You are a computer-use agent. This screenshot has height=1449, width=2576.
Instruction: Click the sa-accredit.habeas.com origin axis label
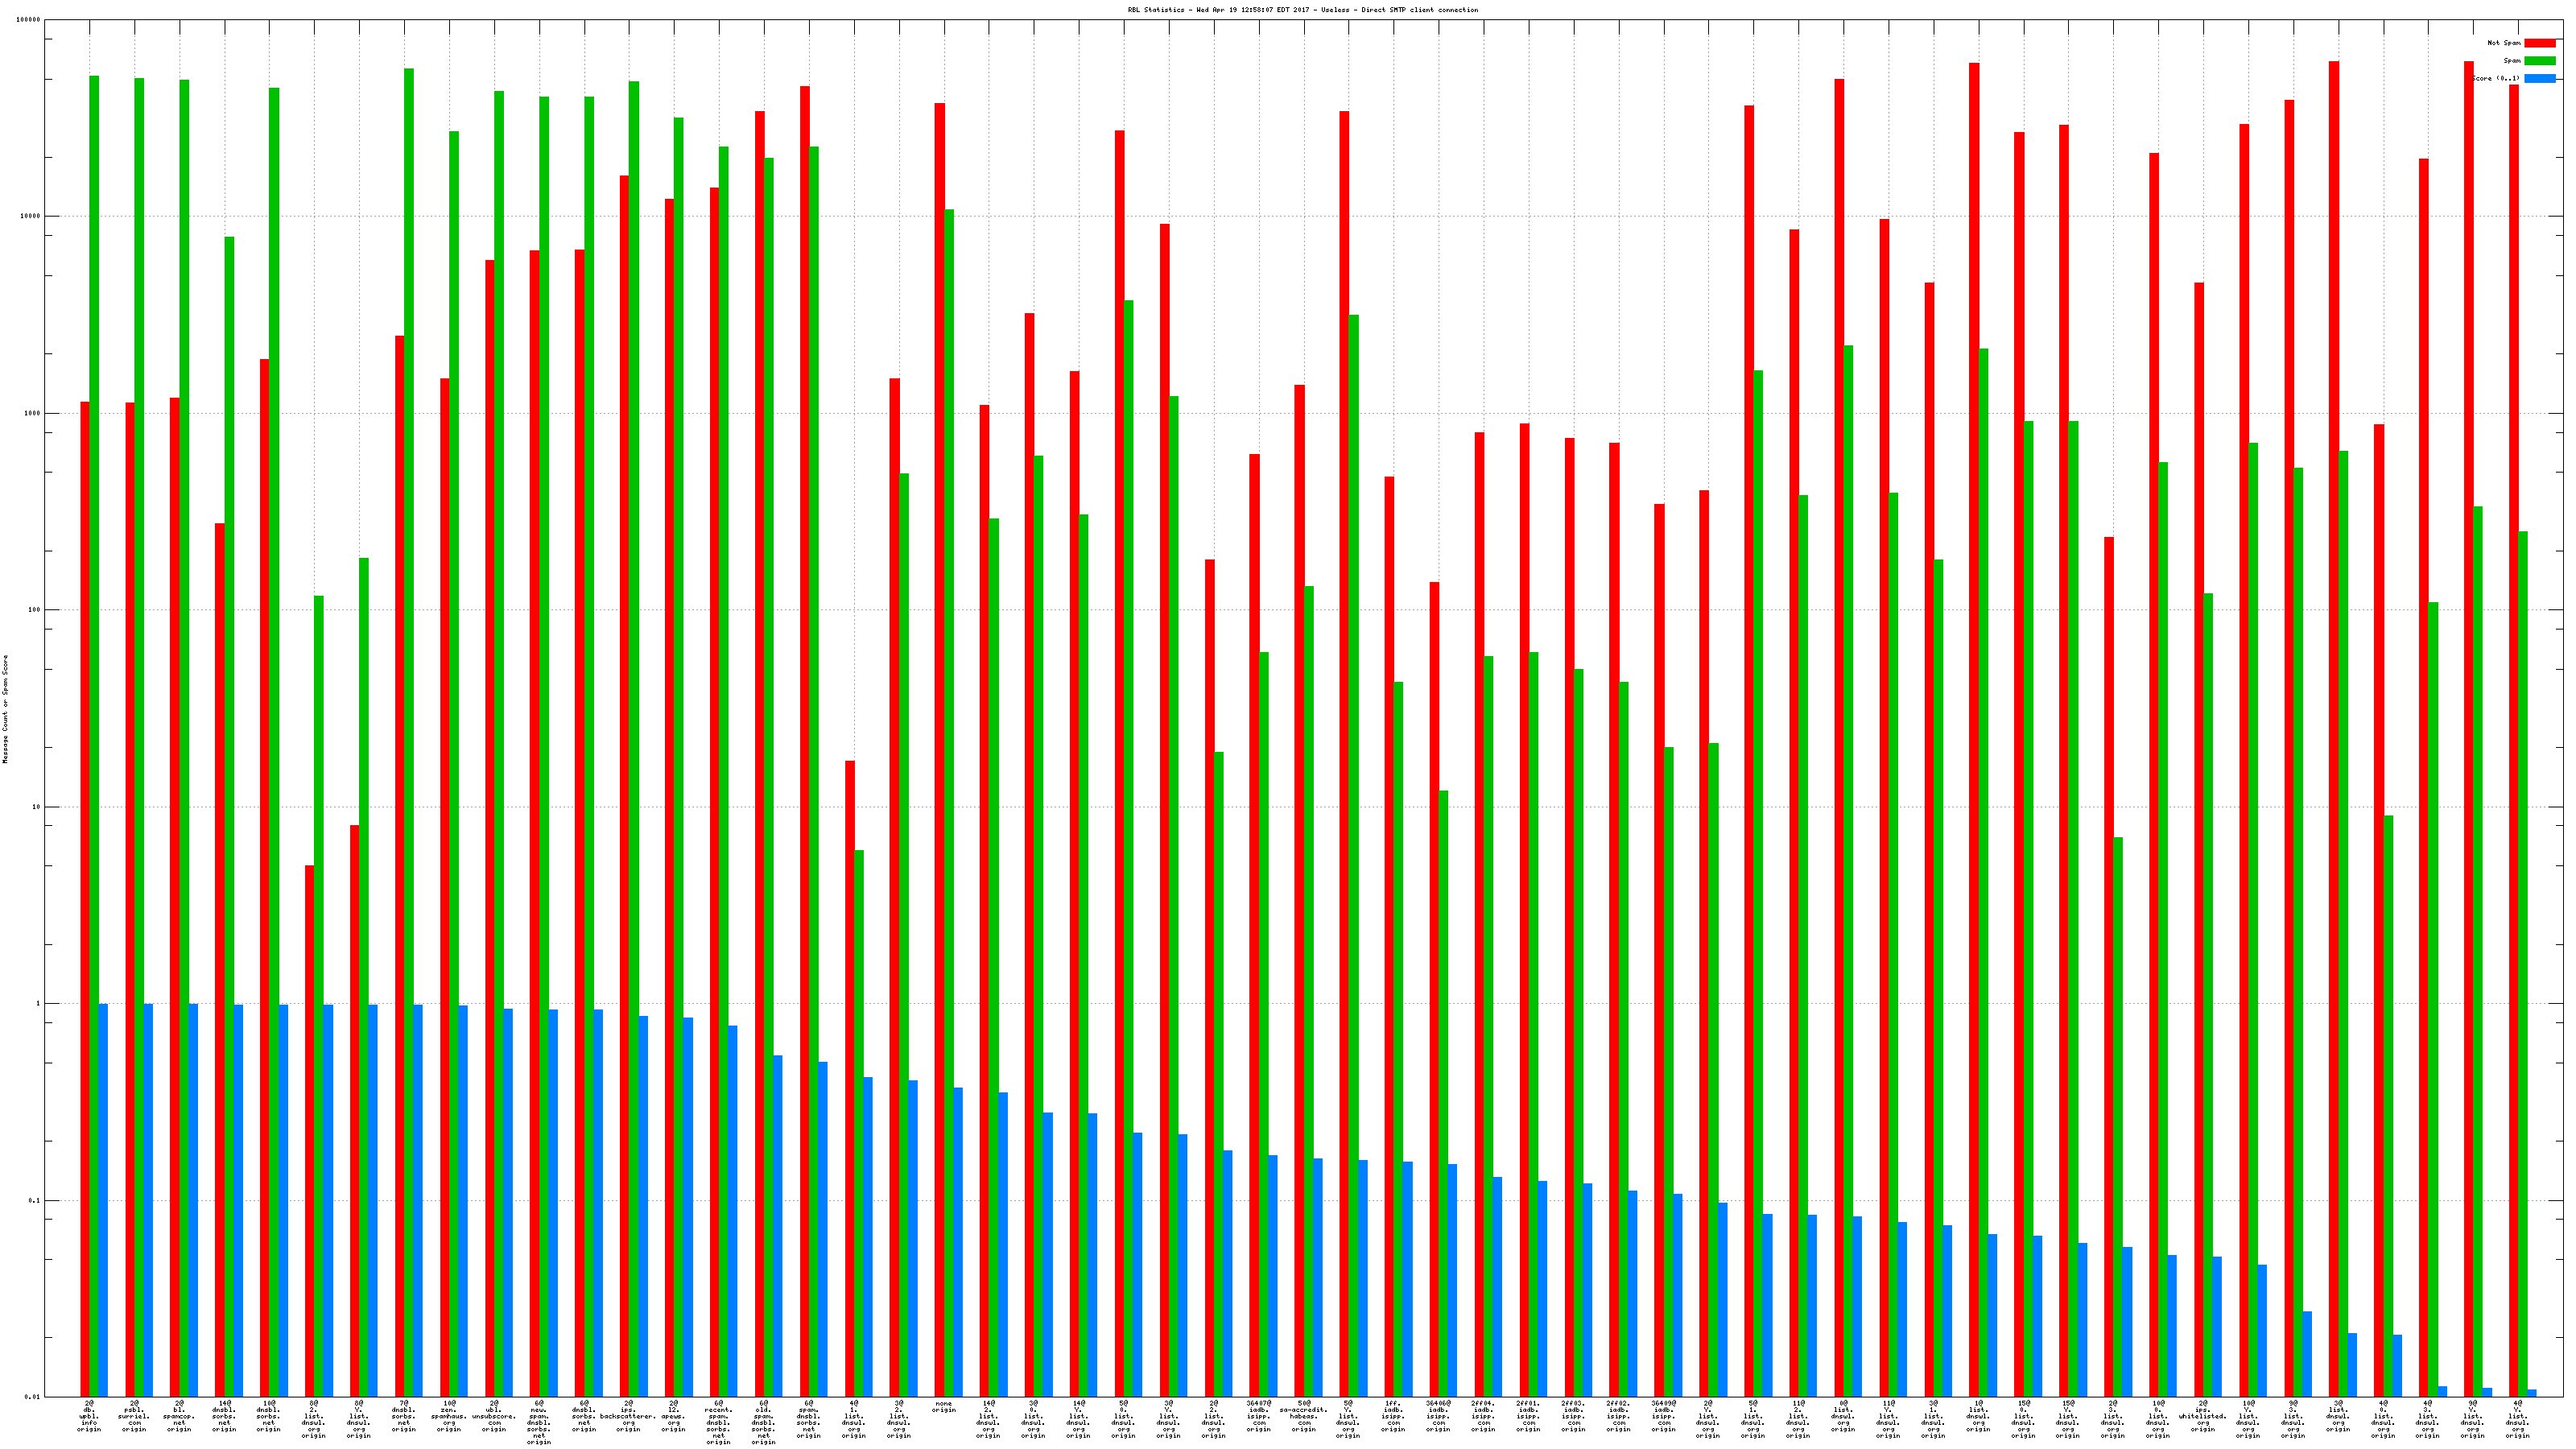click(1303, 1416)
